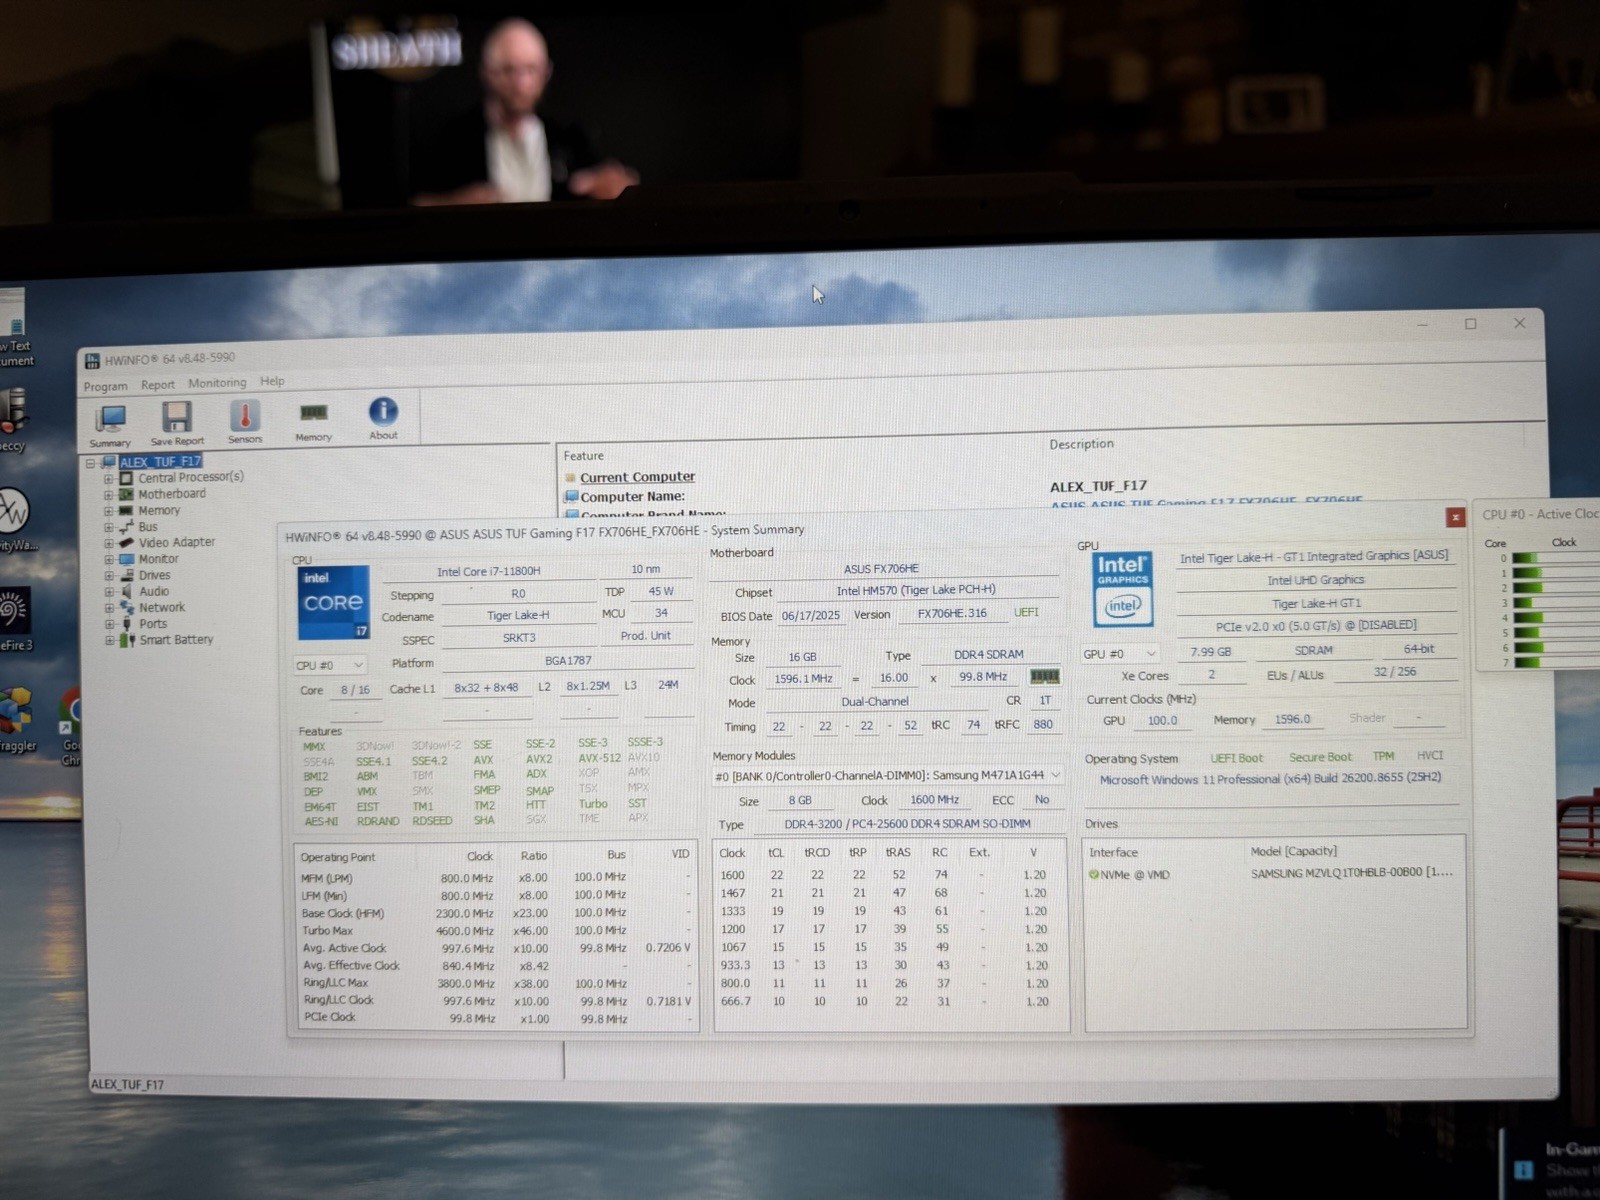The image size is (1600, 1200).
Task: Click the HWiNFO title bar app icon
Action: [92, 360]
